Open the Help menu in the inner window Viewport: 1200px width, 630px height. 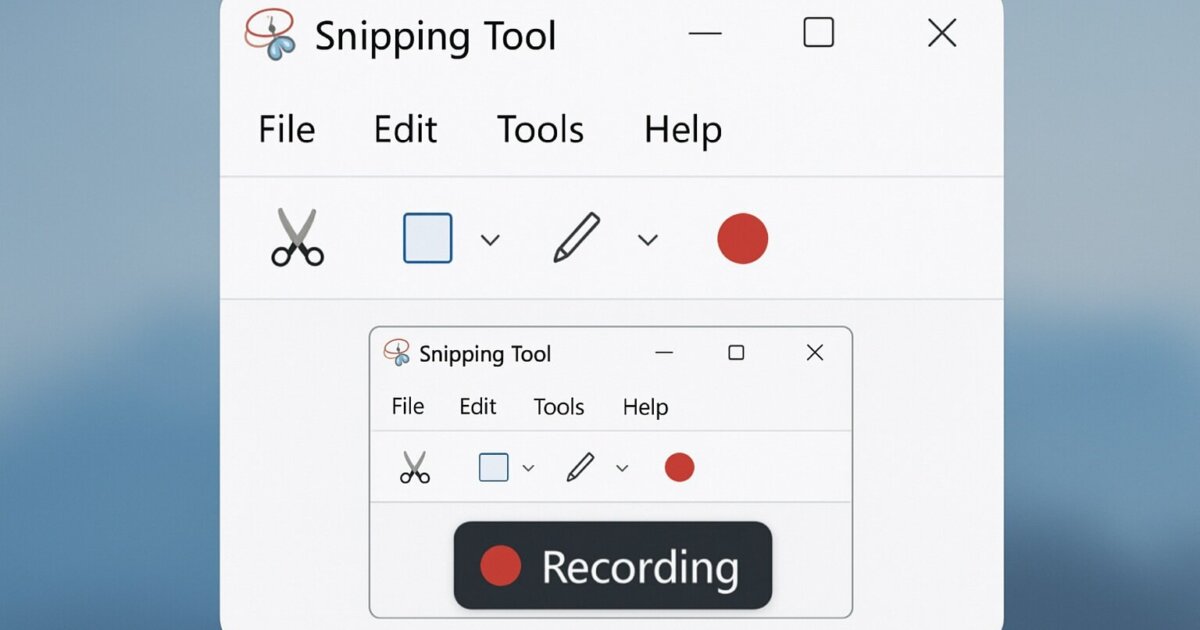[645, 407]
